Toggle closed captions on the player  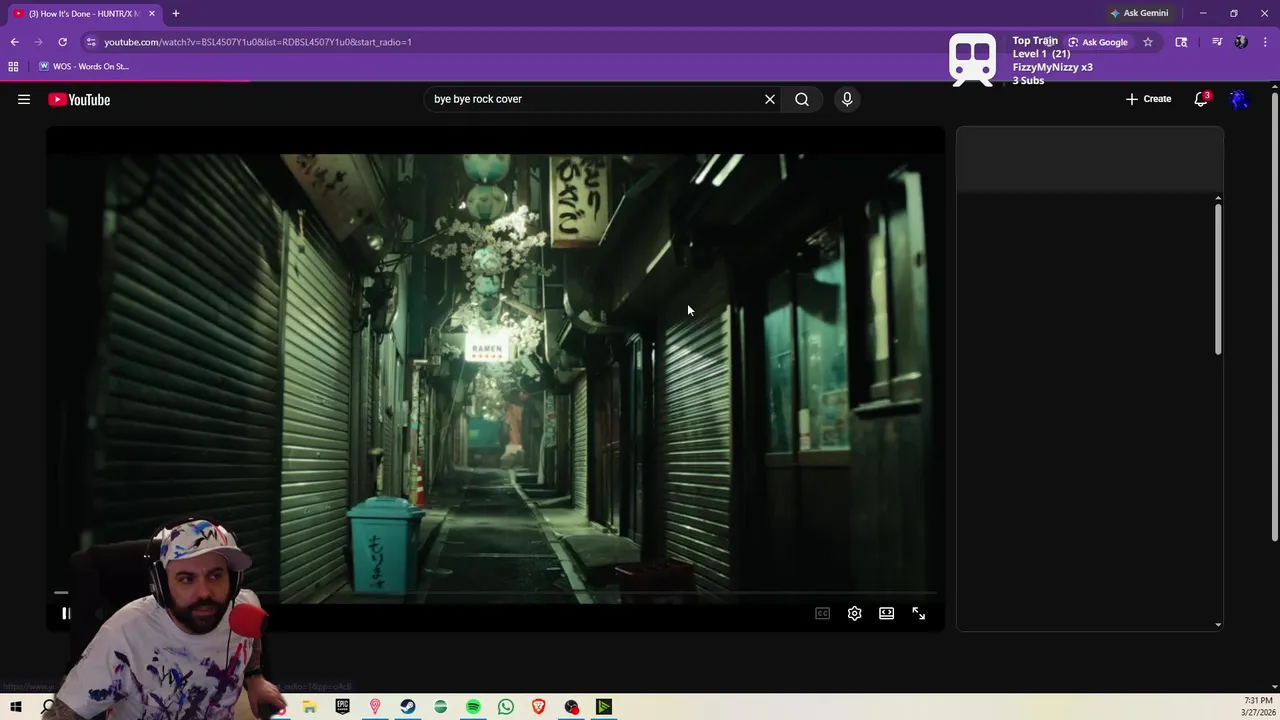[x=822, y=613]
